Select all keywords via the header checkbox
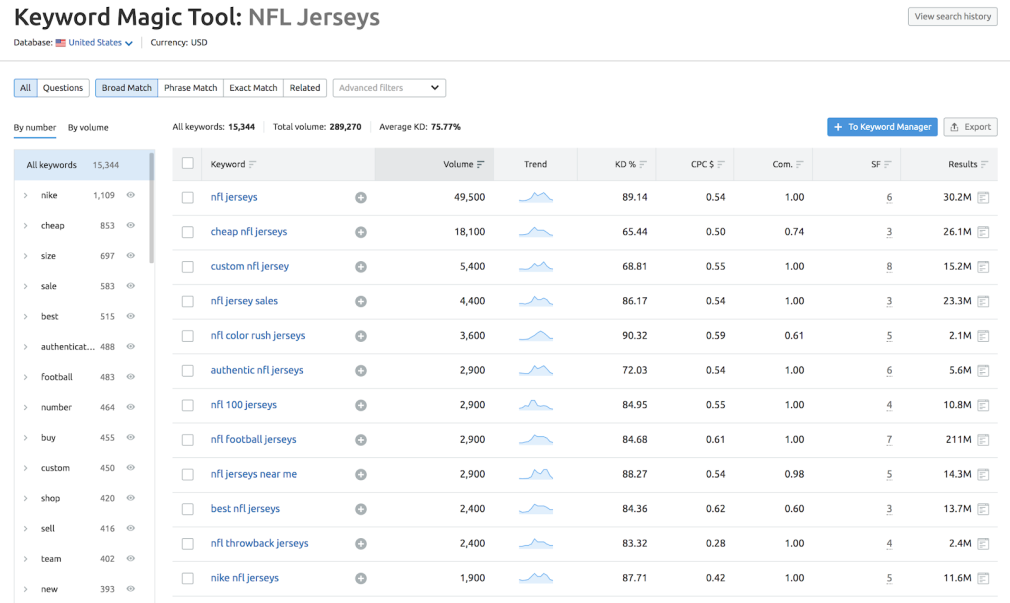 [x=187, y=164]
